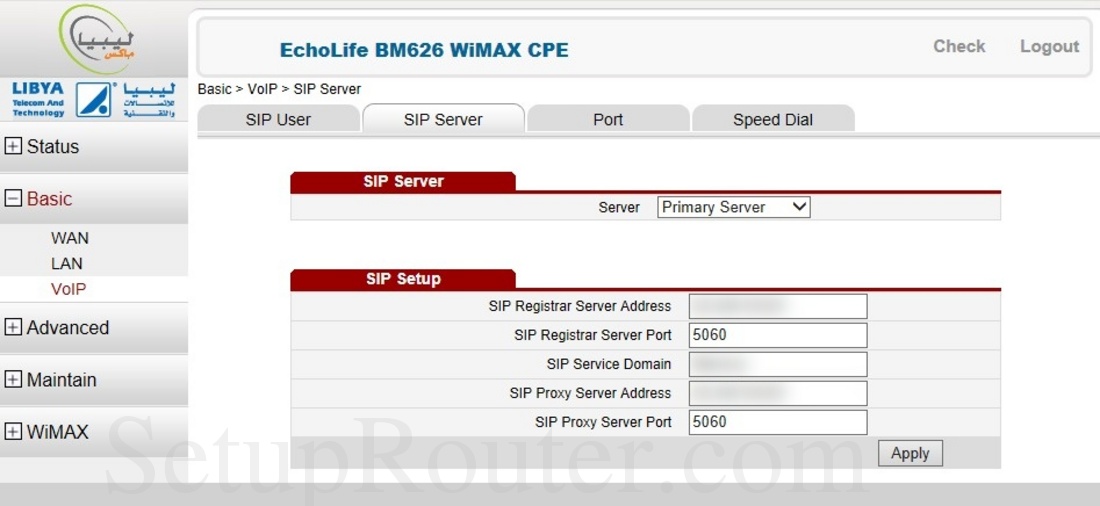Click the WiMAX menu label
Viewport: 1100px width, 506px height.
[58, 432]
